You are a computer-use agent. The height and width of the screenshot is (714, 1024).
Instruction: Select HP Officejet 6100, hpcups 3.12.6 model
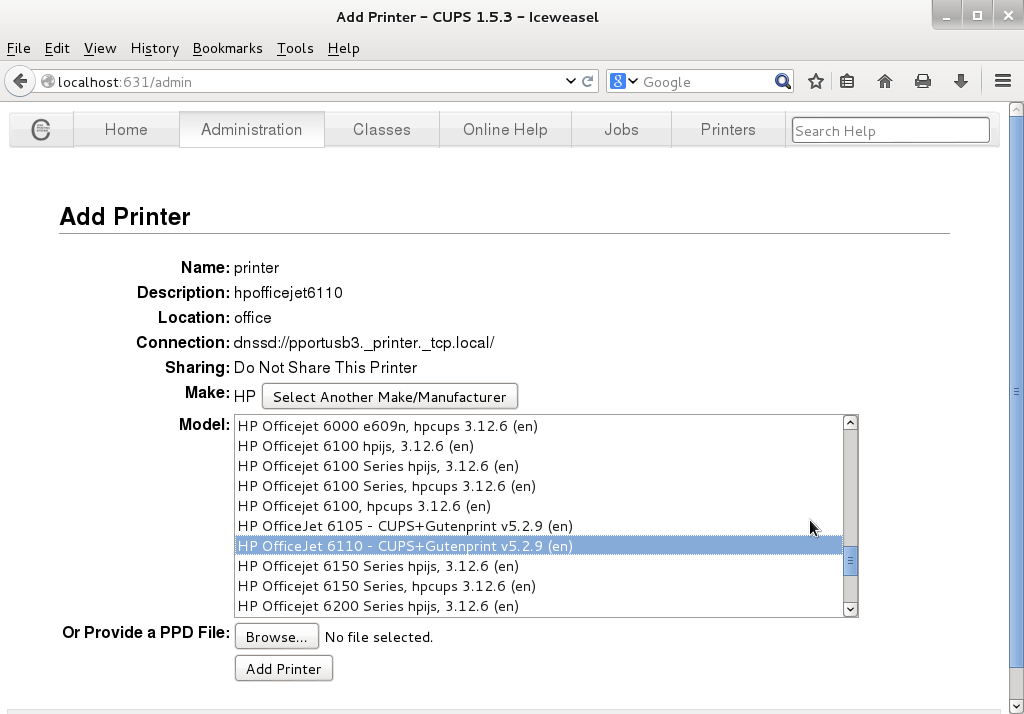[x=539, y=506]
